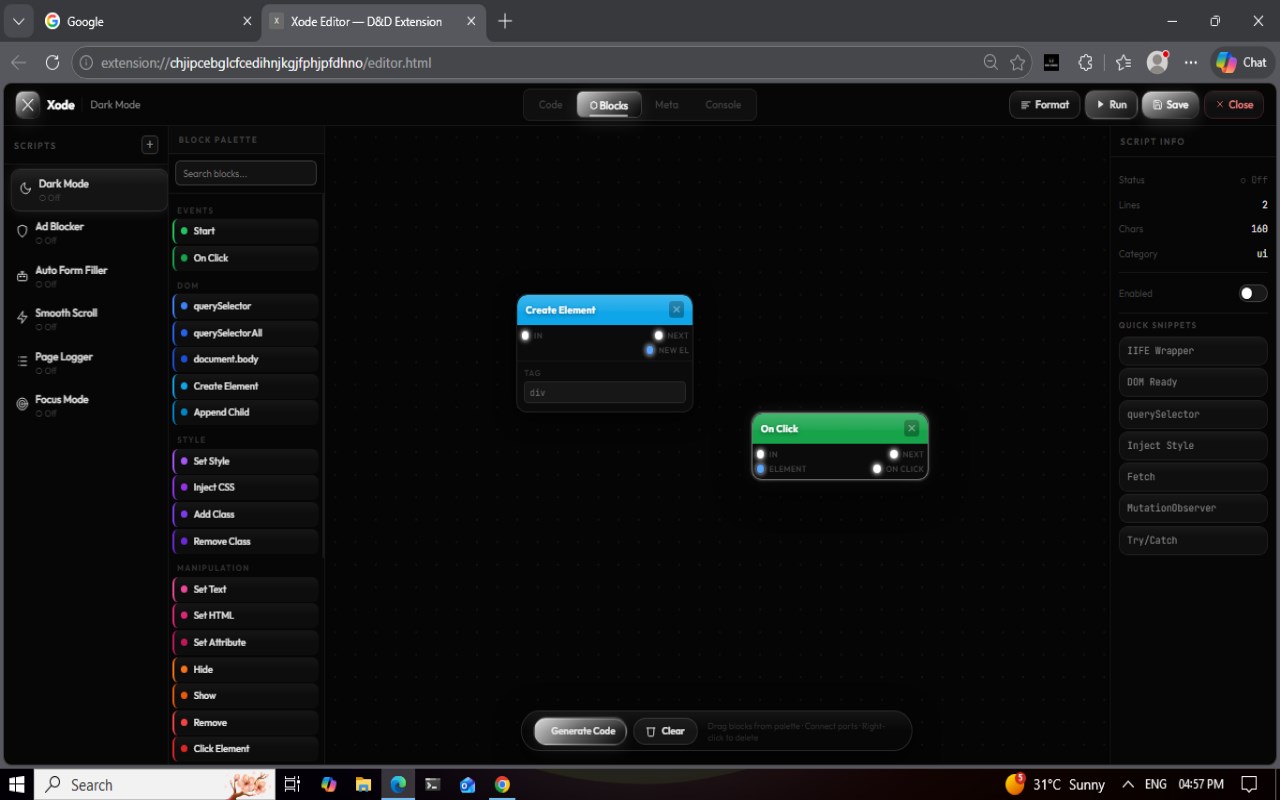The image size is (1280, 800).
Task: Pick the Add Class block
Action: pos(245,514)
